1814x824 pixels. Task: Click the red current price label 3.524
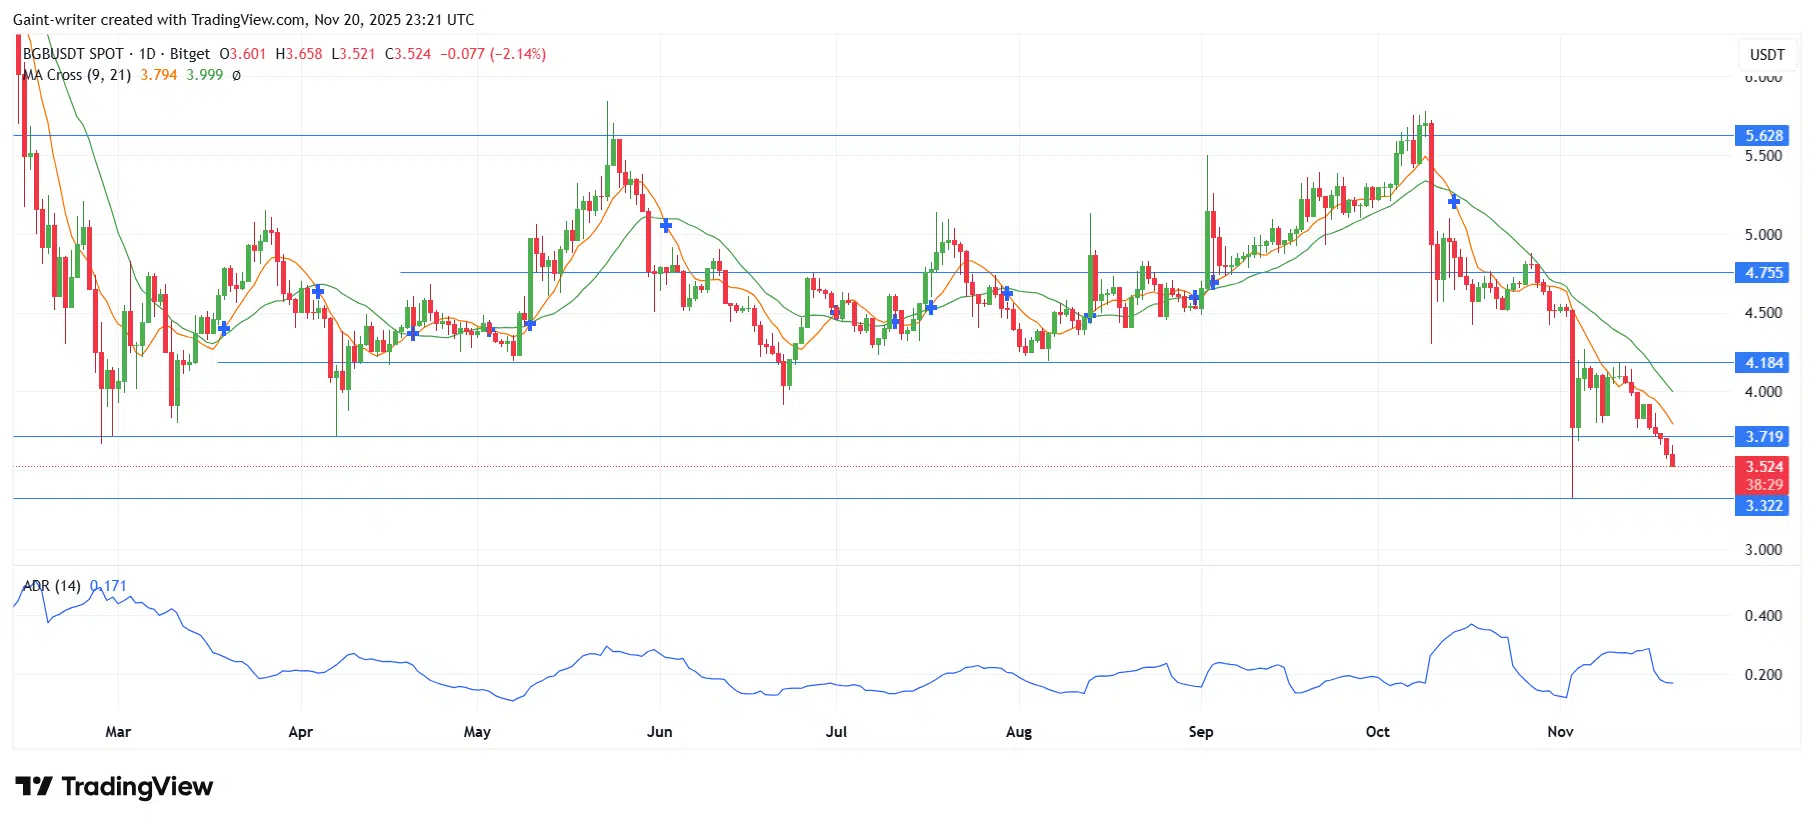(1764, 467)
